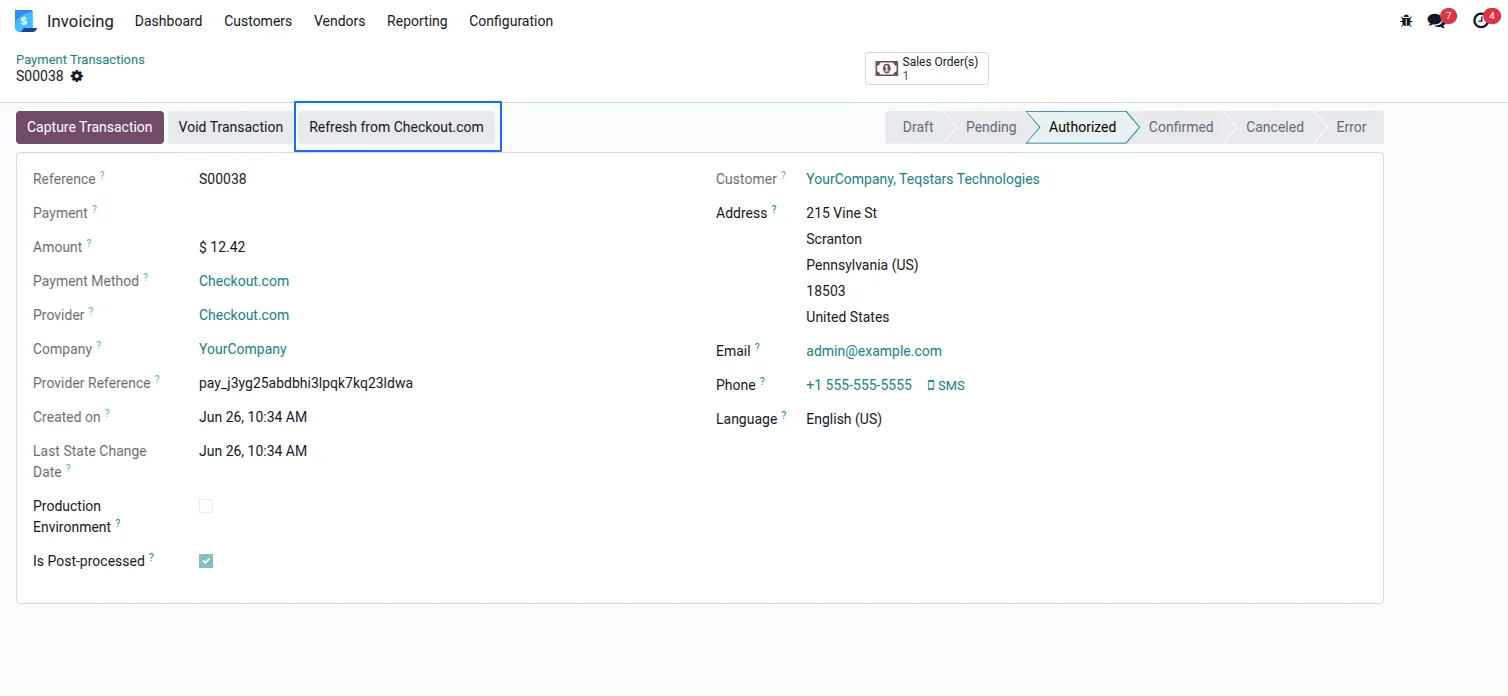Click the Sales Order(s) money icon
This screenshot has width=1508, height=696.
tap(886, 68)
